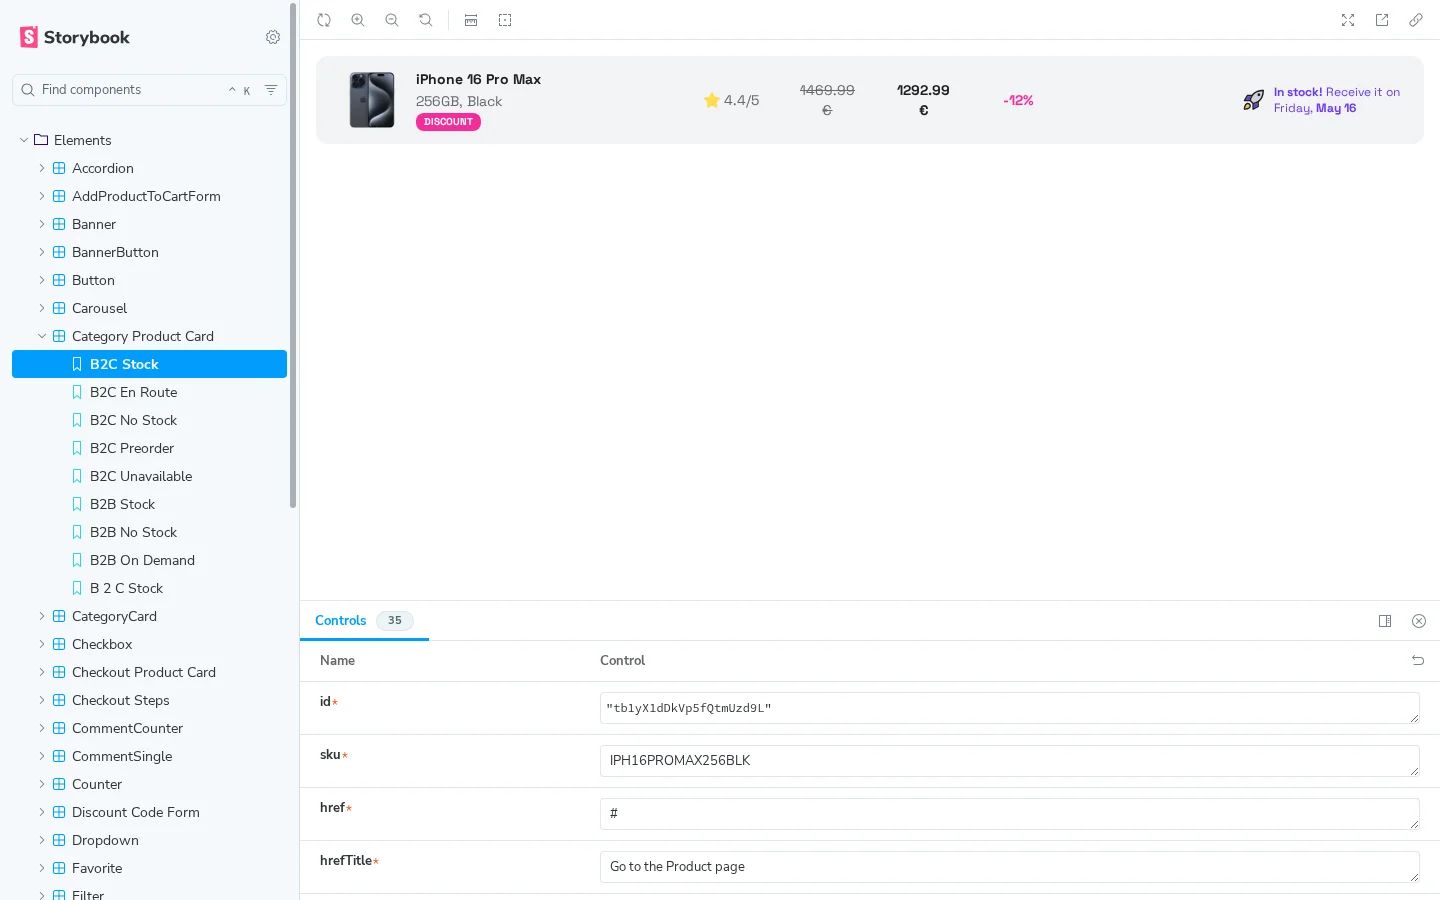
Task: Remount the component with the reload icon
Action: coord(324,20)
